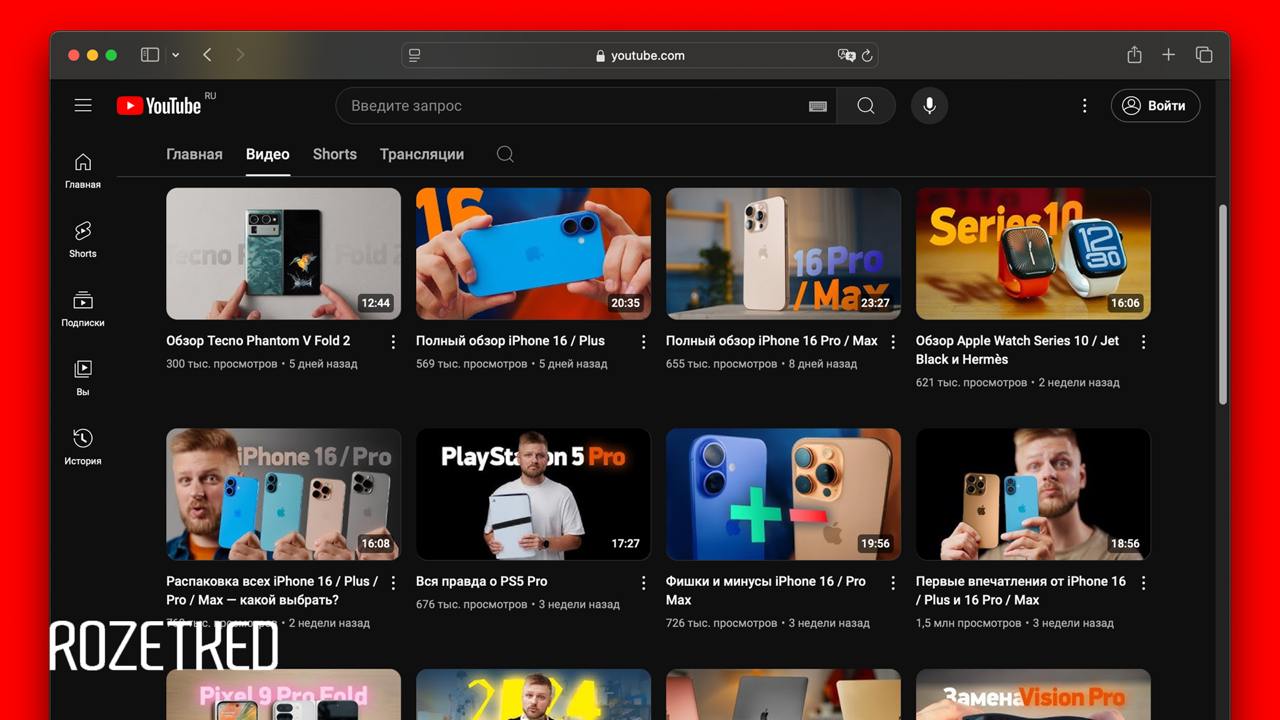Open options menu for Распаковка всех iPhone 16 video
The height and width of the screenshot is (720, 1280).
click(x=393, y=582)
